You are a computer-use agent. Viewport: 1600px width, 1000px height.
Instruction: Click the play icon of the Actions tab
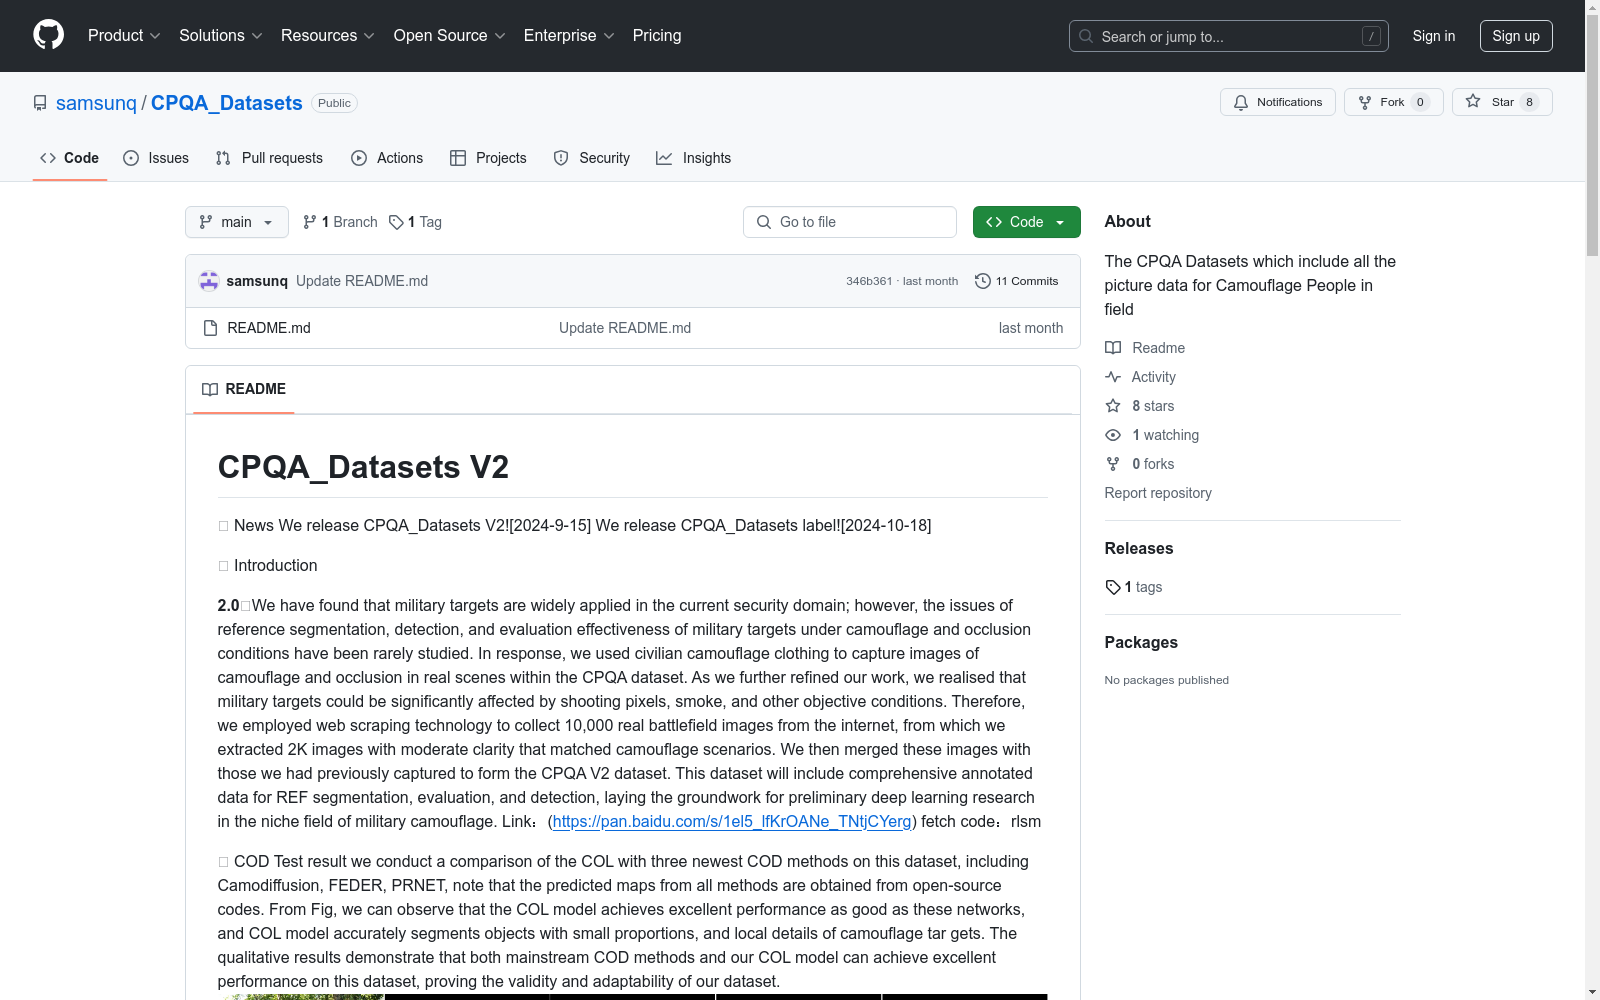(359, 158)
